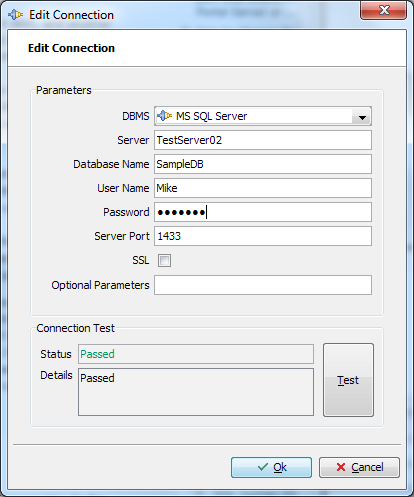Viewport: 414px width, 497px height.
Task: Click the app icon in the title bar
Action: [15, 15]
